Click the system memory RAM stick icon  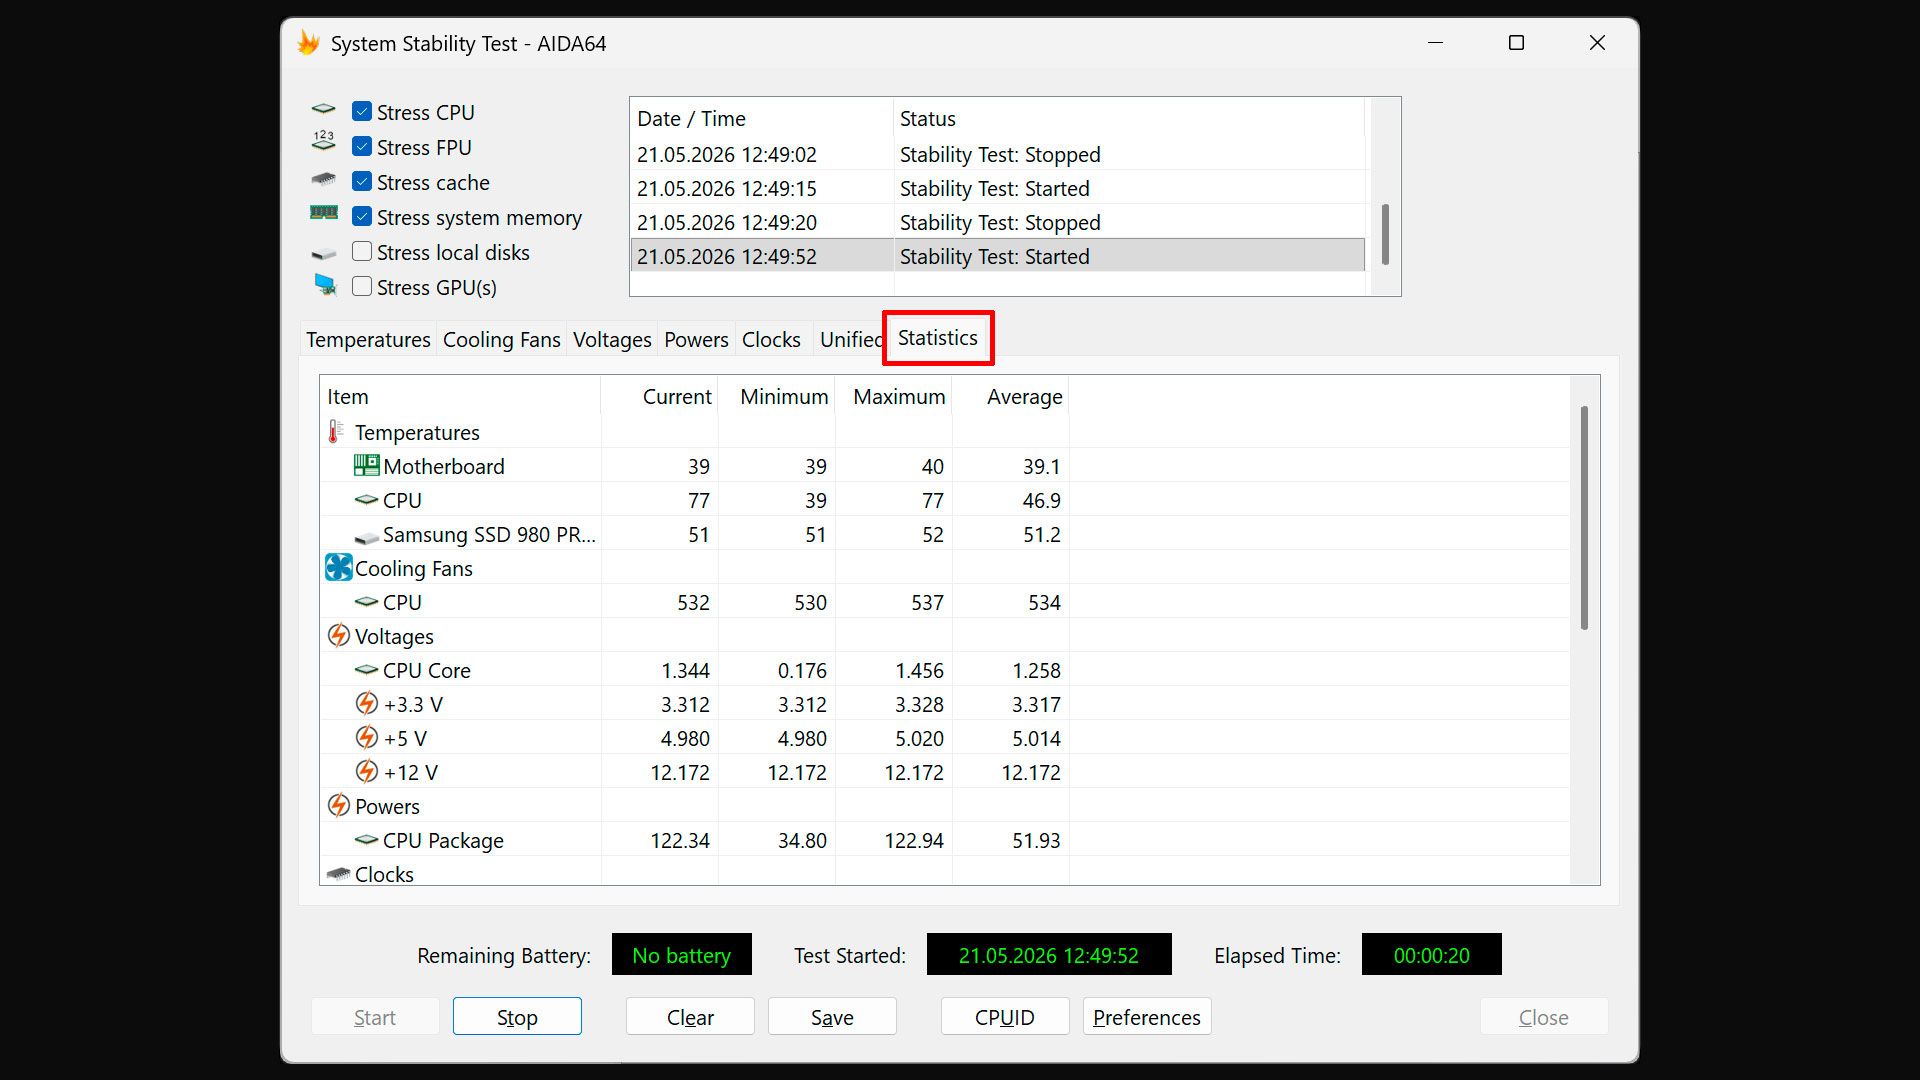[x=323, y=213]
